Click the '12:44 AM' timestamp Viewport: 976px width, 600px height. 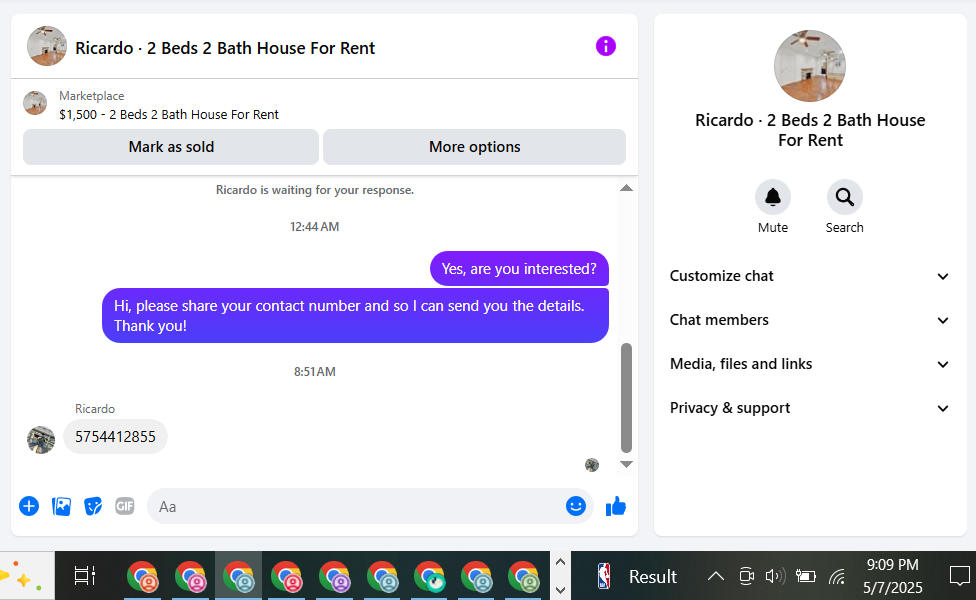(314, 227)
